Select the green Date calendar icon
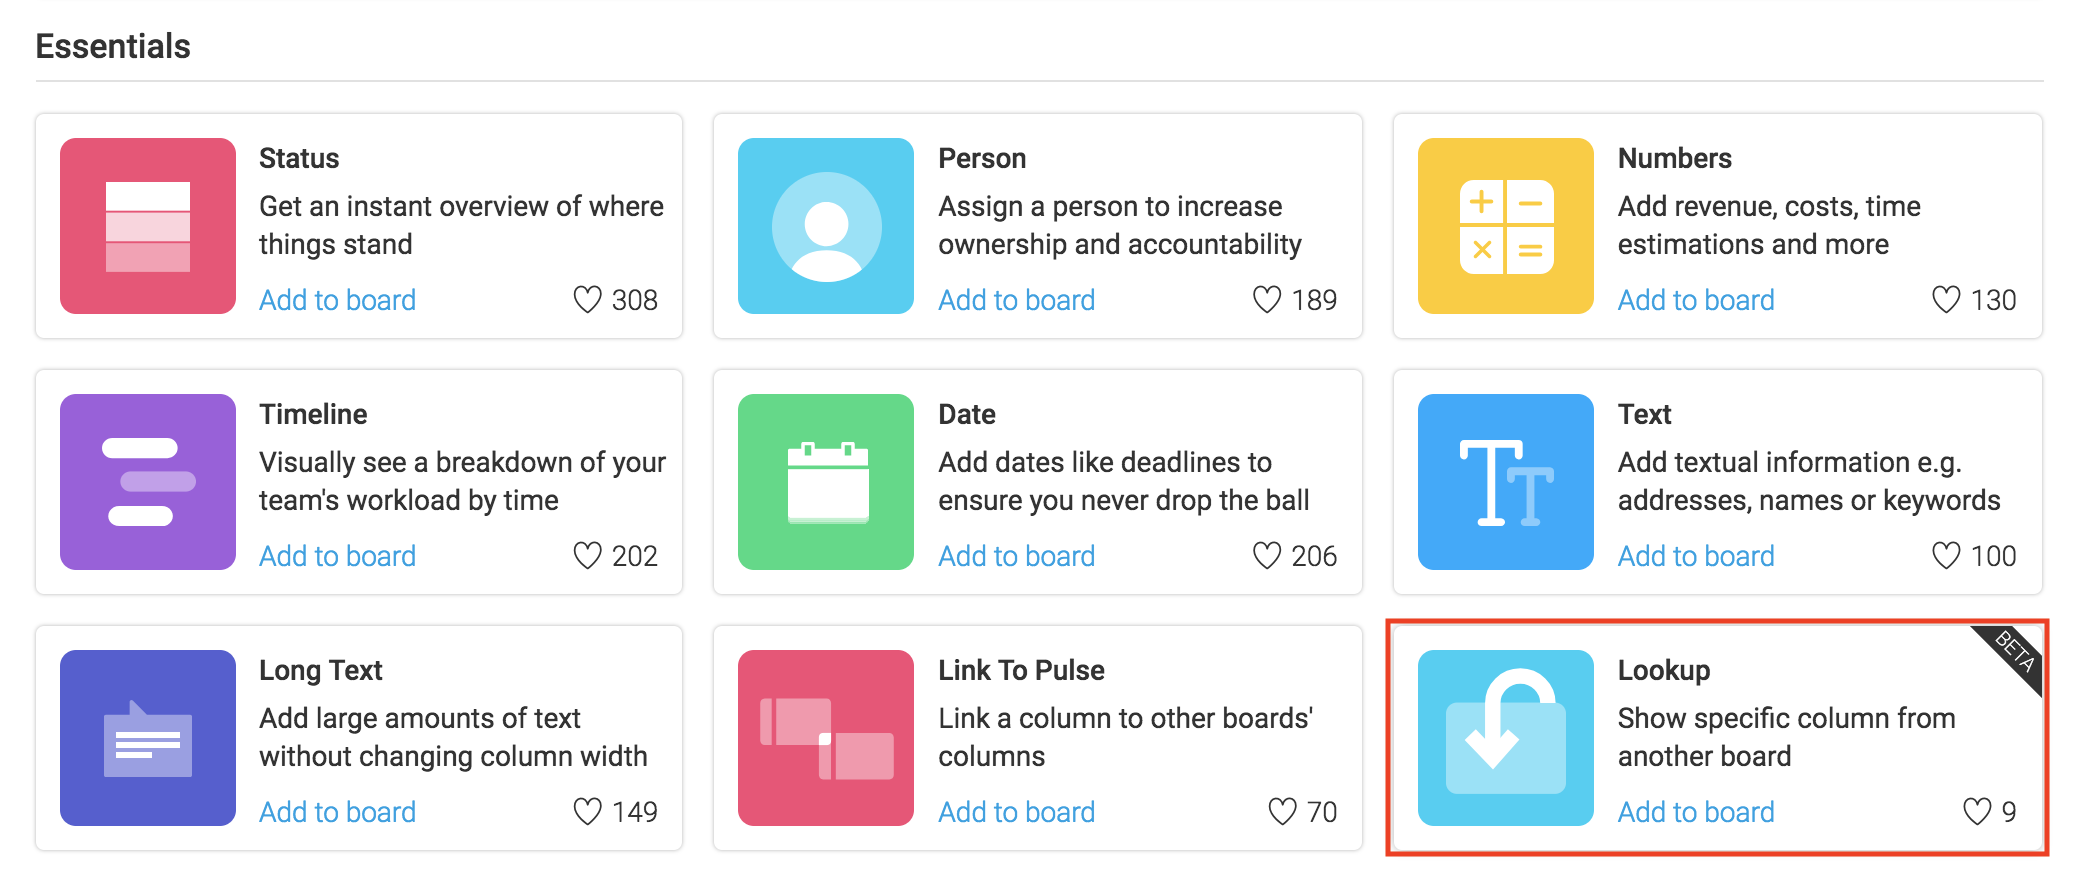 click(x=826, y=482)
